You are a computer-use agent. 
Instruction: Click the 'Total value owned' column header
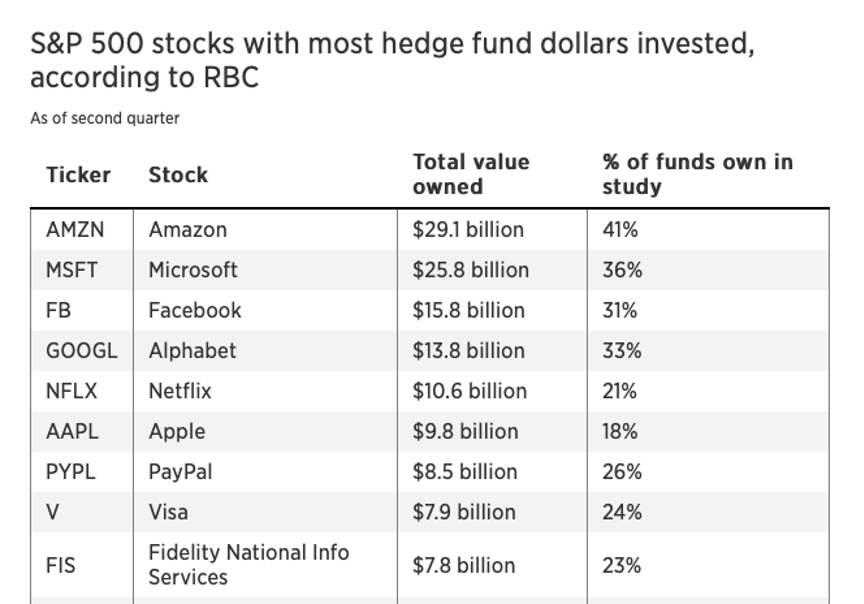[471, 174]
